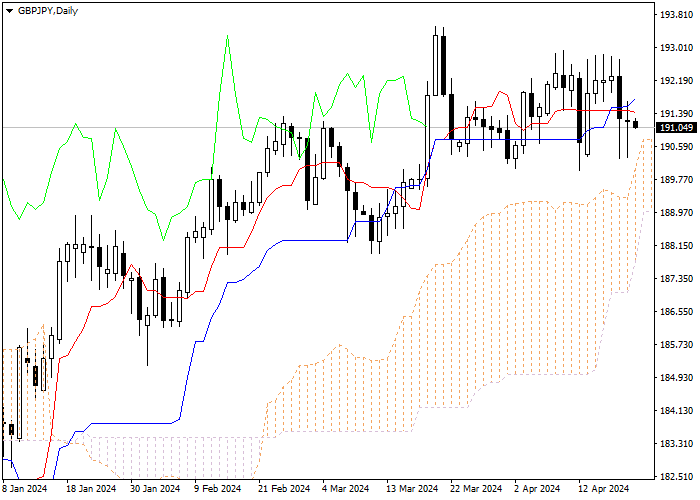The width and height of the screenshot is (700, 500).
Task: Select the 13 Mar 2024 date label
Action: click(412, 489)
